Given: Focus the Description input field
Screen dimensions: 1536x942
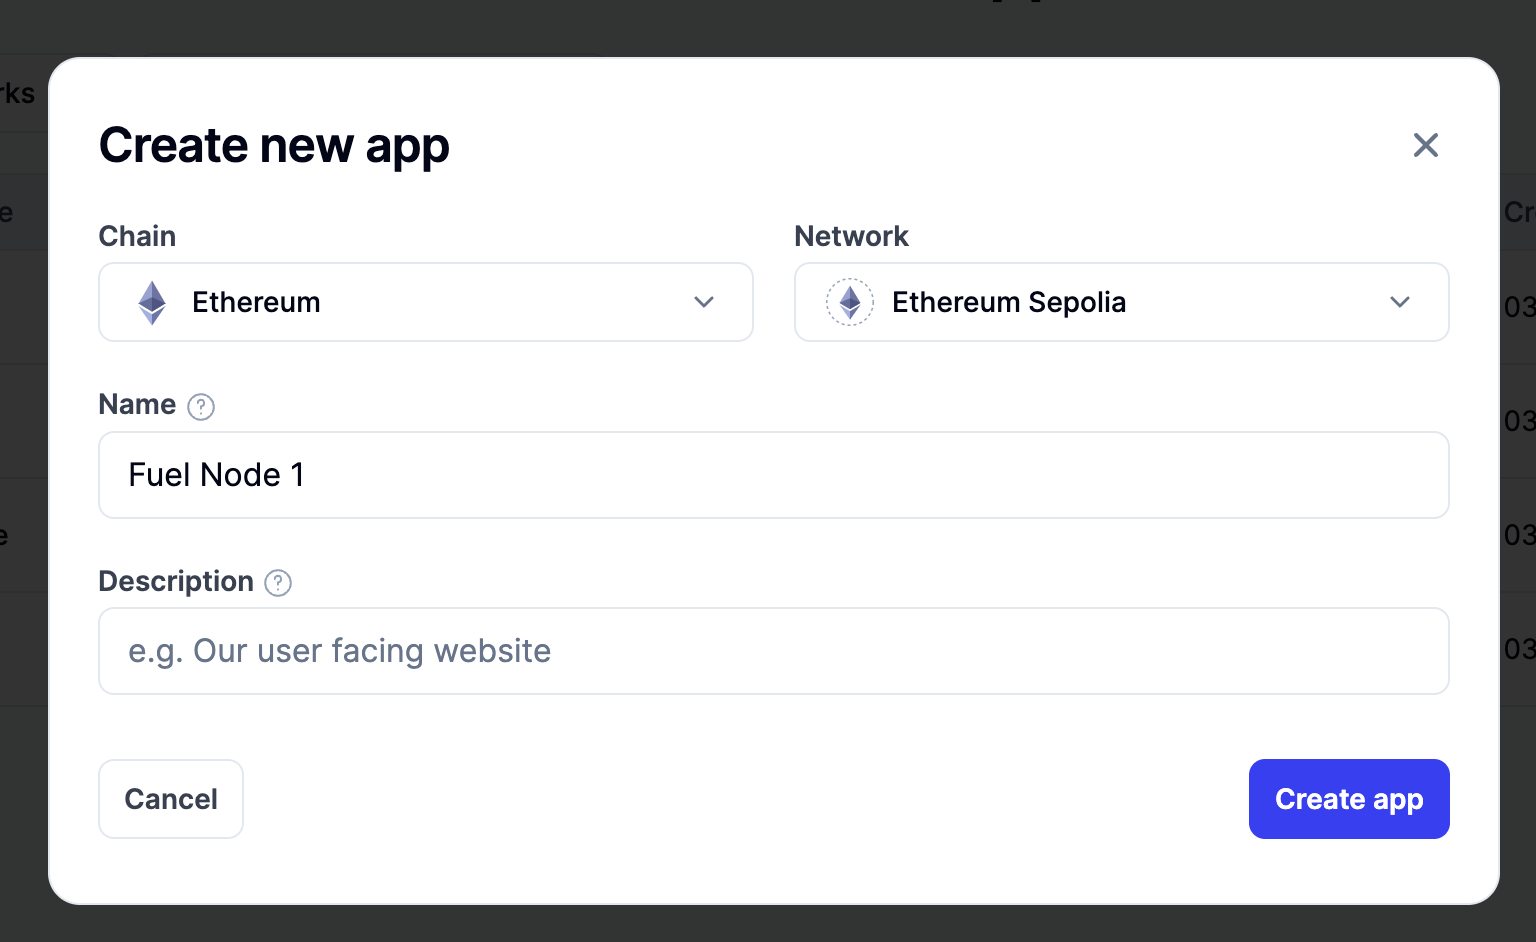Looking at the screenshot, I should [x=774, y=651].
